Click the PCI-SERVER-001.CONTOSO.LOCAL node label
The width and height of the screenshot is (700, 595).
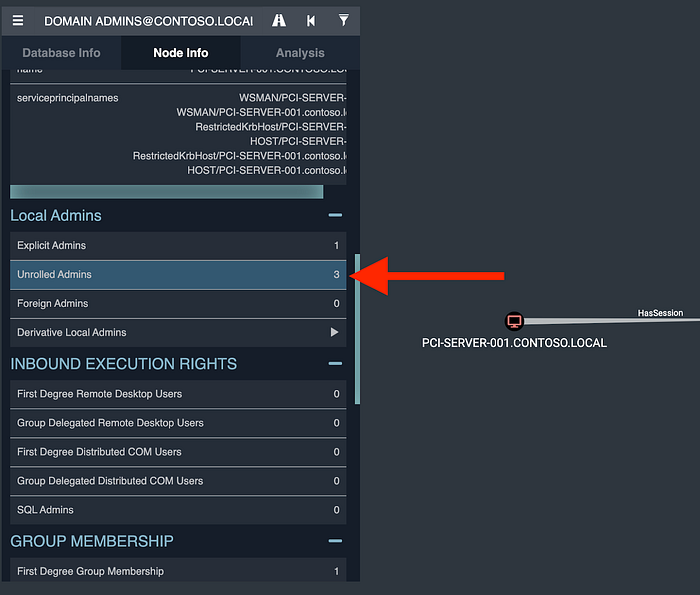[x=514, y=343]
